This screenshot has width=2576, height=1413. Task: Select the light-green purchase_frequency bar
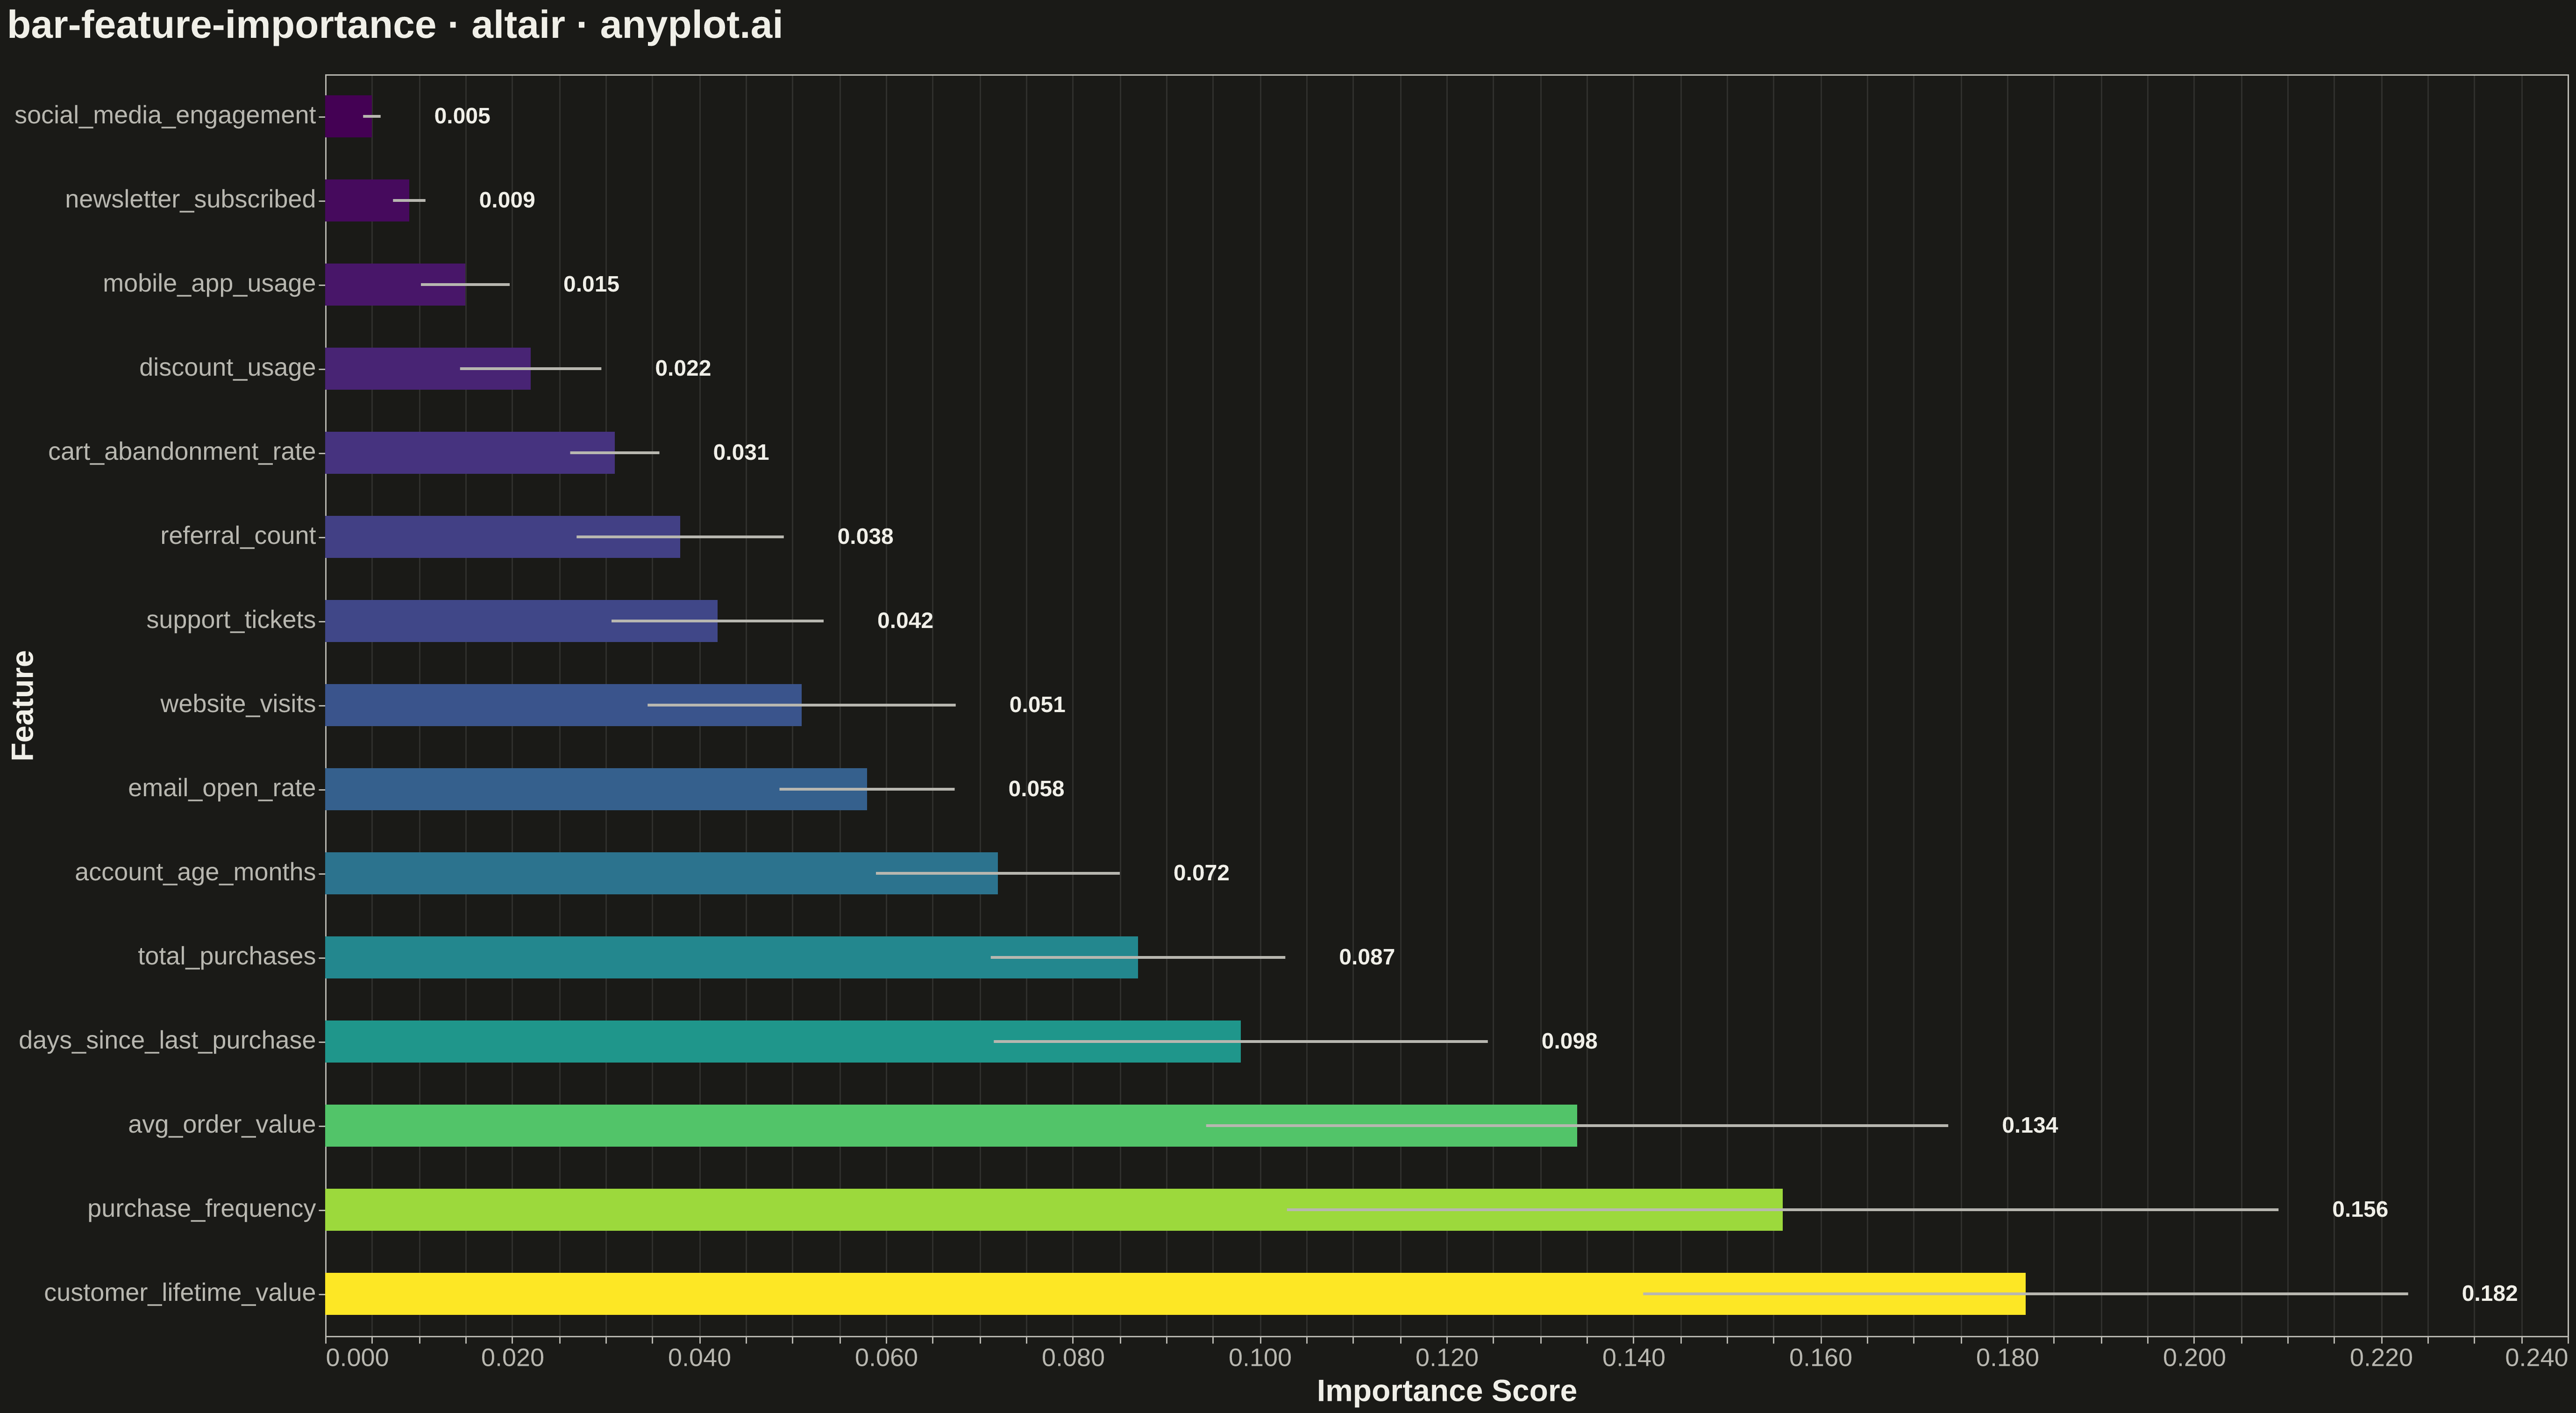[x=1054, y=1209]
